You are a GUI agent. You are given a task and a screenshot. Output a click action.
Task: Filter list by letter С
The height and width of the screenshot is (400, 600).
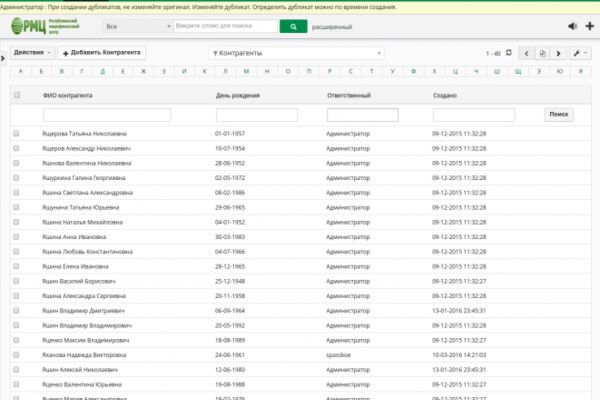point(351,71)
